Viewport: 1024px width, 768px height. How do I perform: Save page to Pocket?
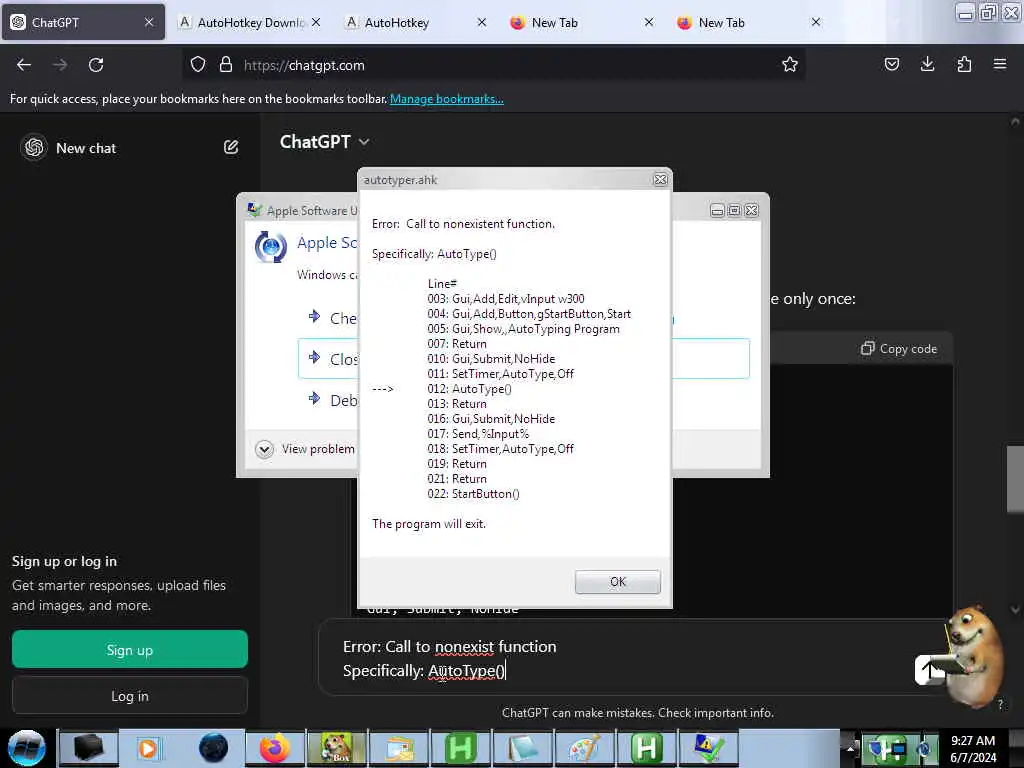pos(891,64)
